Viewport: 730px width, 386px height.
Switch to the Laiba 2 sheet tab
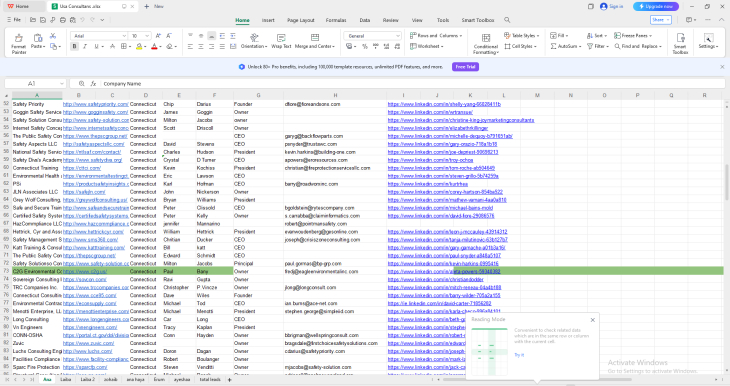(88, 380)
